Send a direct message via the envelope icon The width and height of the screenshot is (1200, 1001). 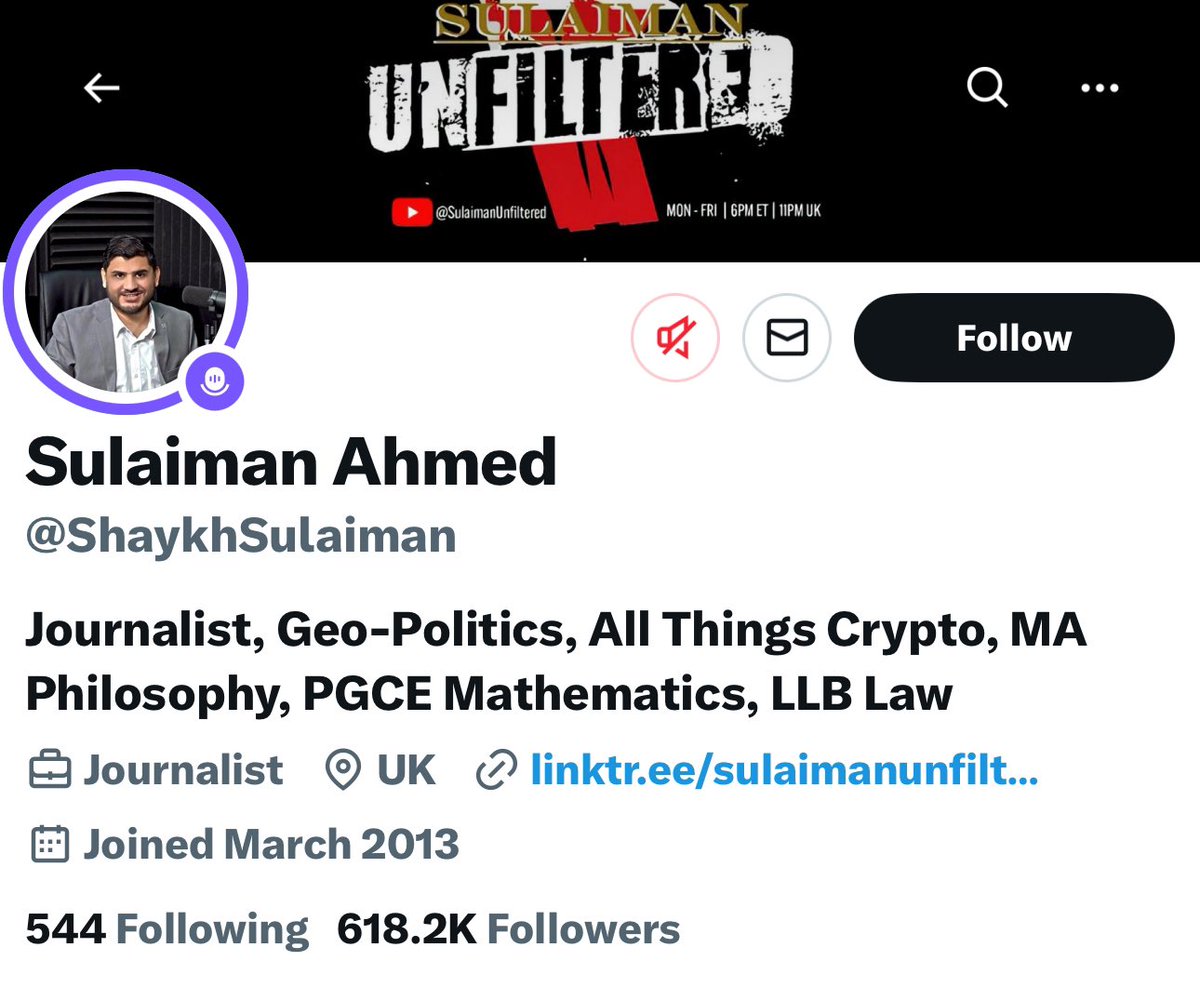point(786,339)
